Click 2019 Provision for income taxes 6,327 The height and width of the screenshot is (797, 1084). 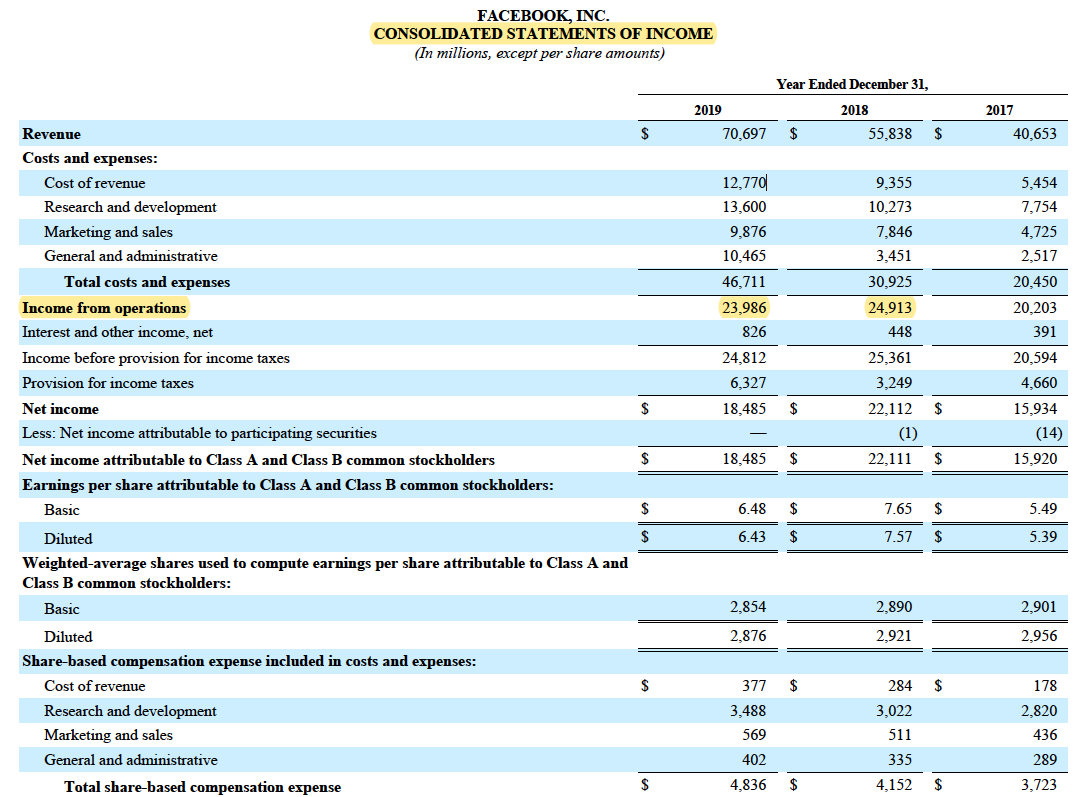tap(748, 382)
